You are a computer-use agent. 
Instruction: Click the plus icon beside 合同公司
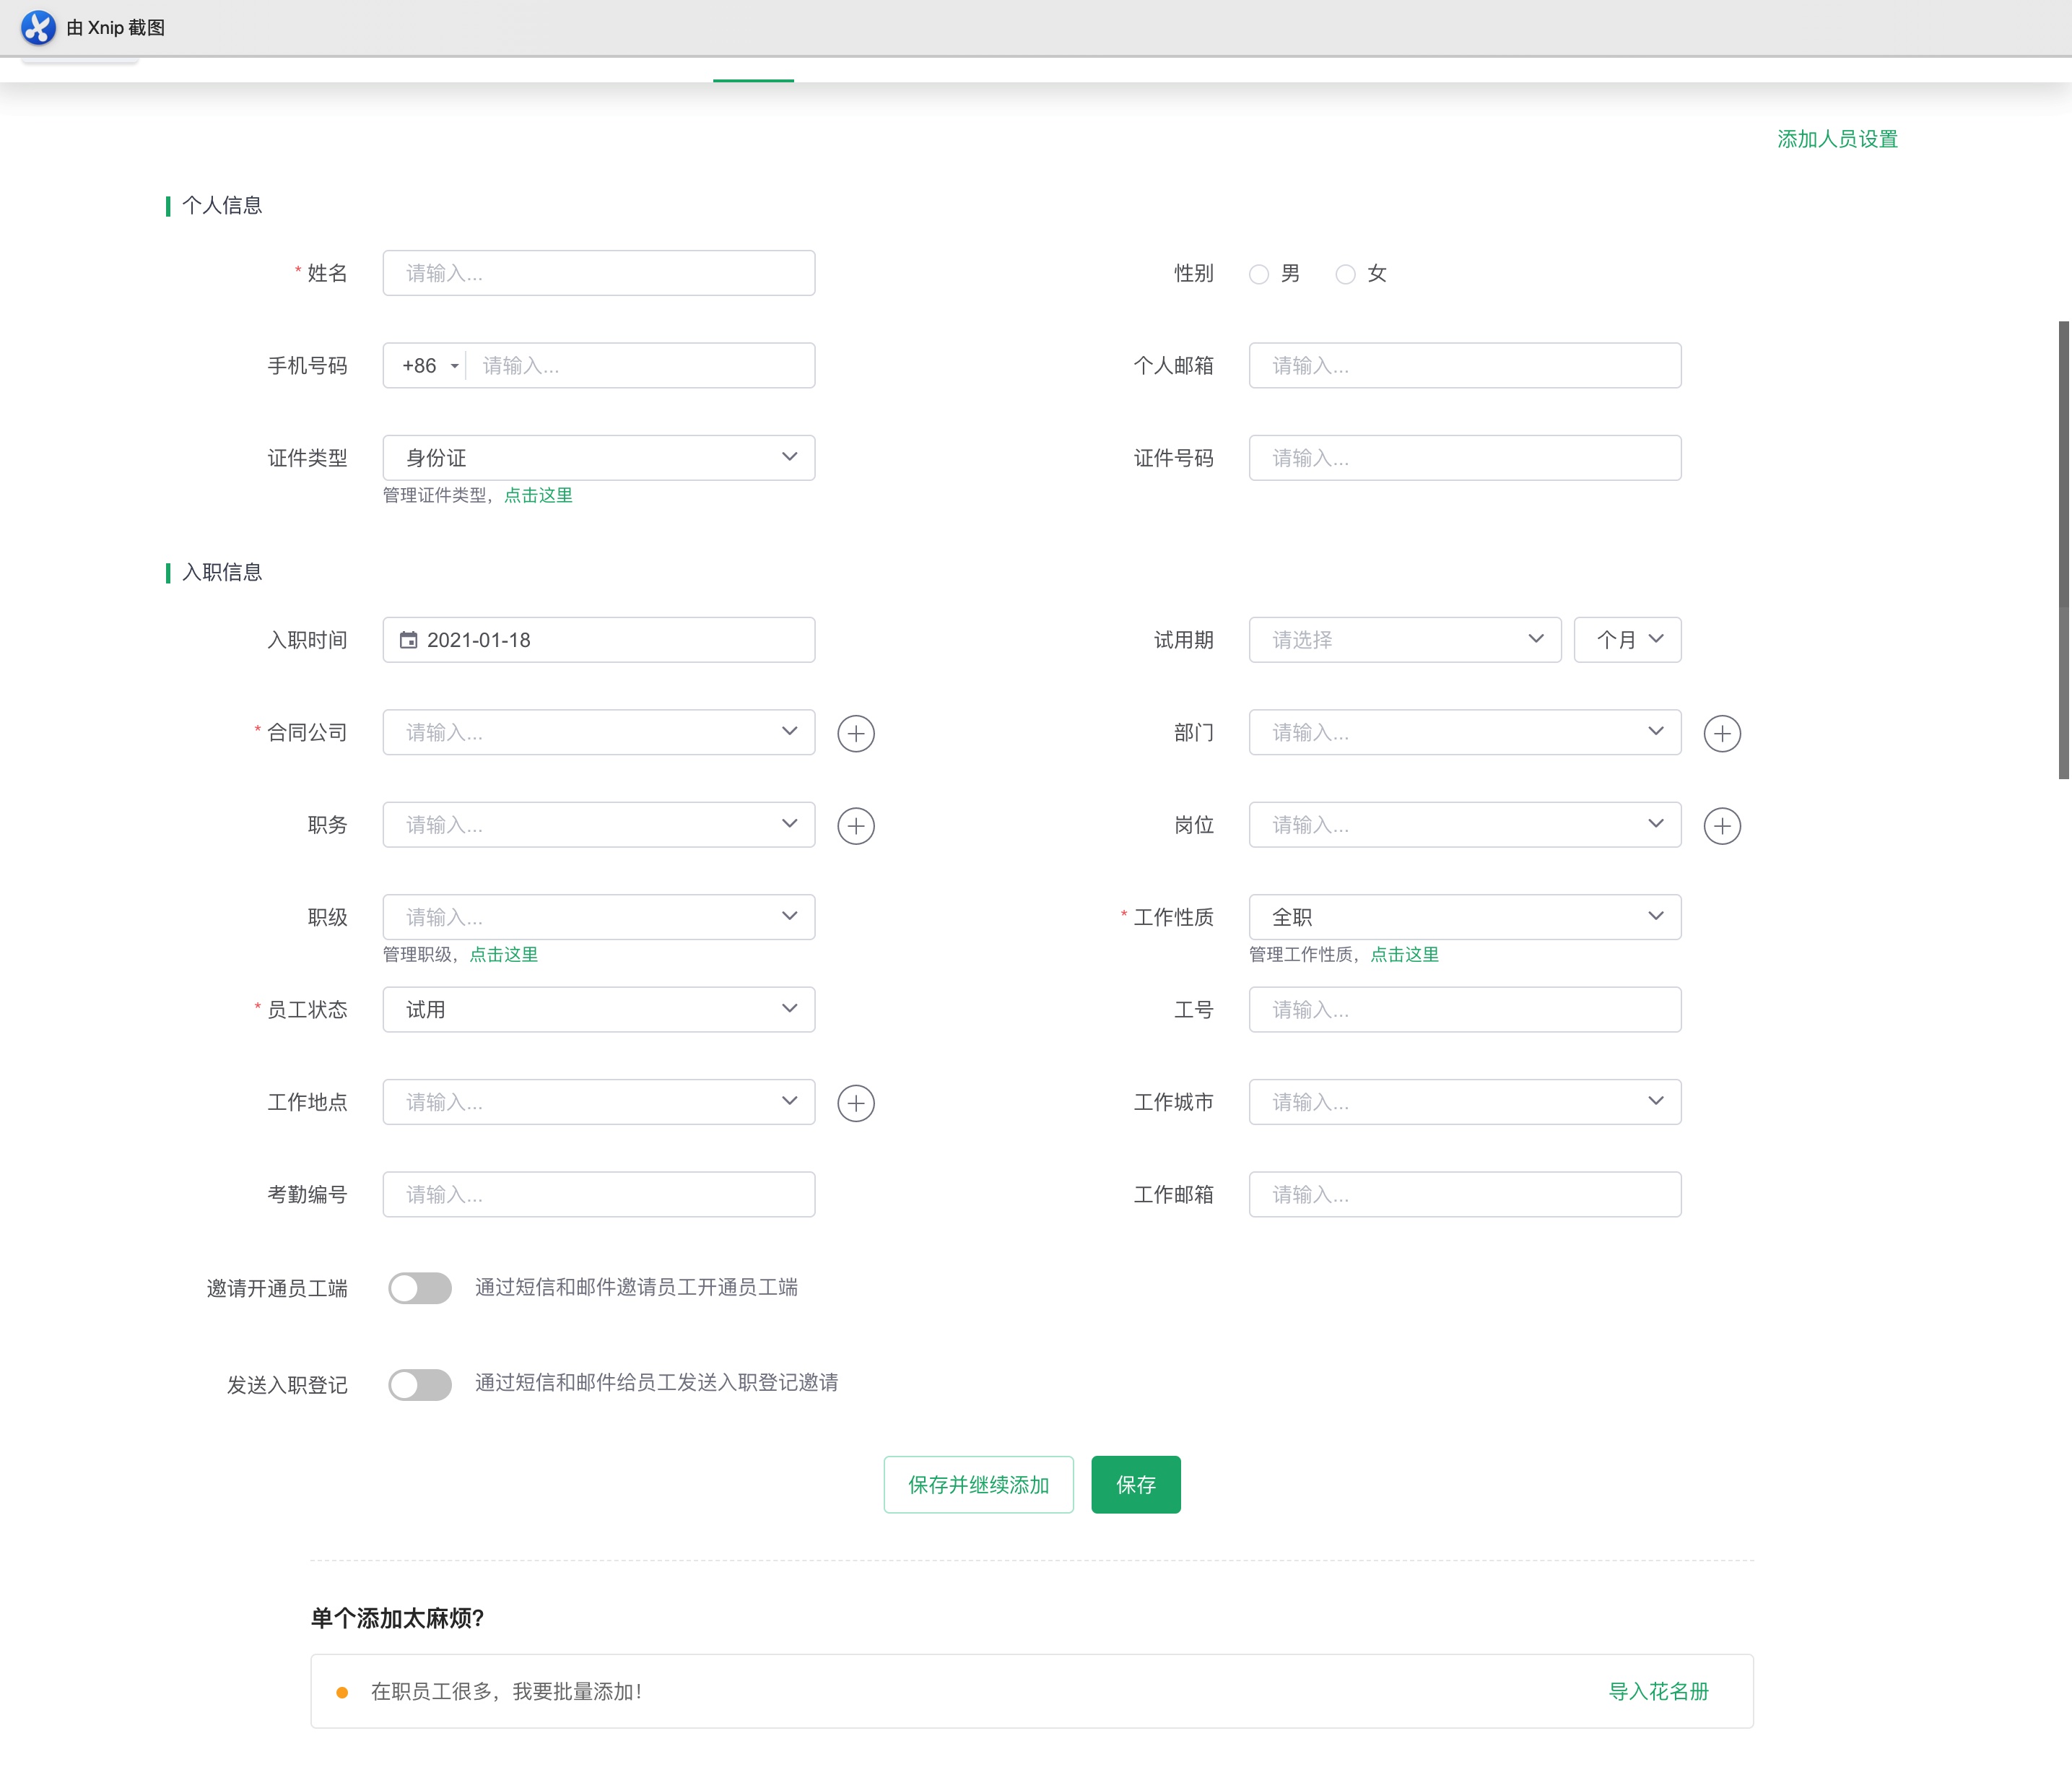click(855, 733)
